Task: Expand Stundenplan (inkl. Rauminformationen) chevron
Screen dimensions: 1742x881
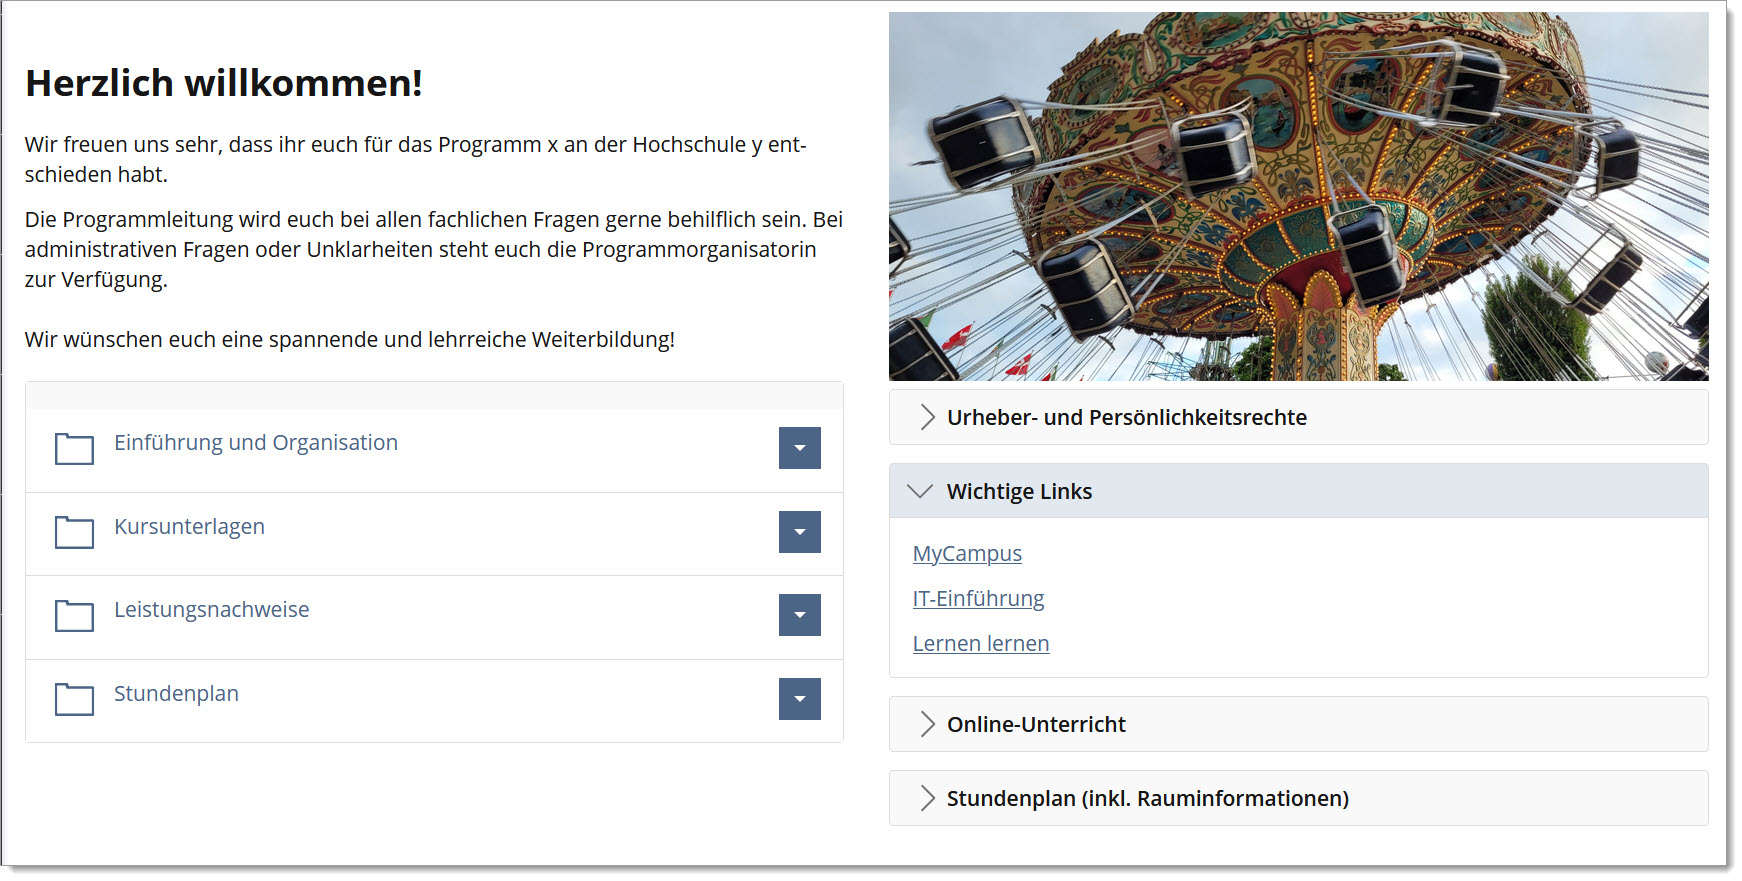Action: tap(926, 798)
